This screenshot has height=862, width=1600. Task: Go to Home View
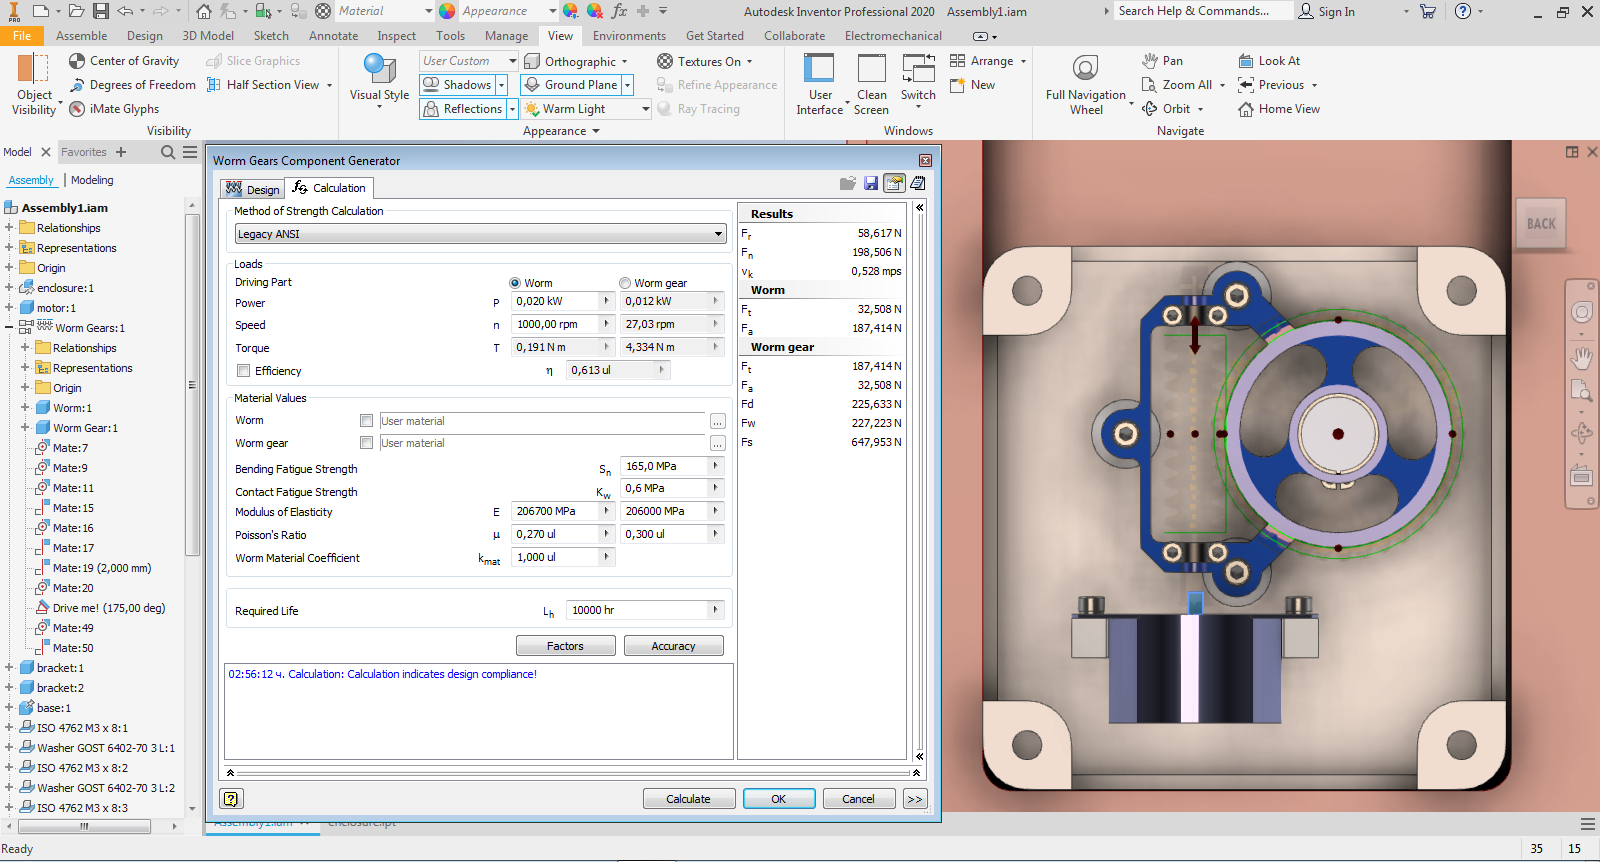[x=1279, y=109]
